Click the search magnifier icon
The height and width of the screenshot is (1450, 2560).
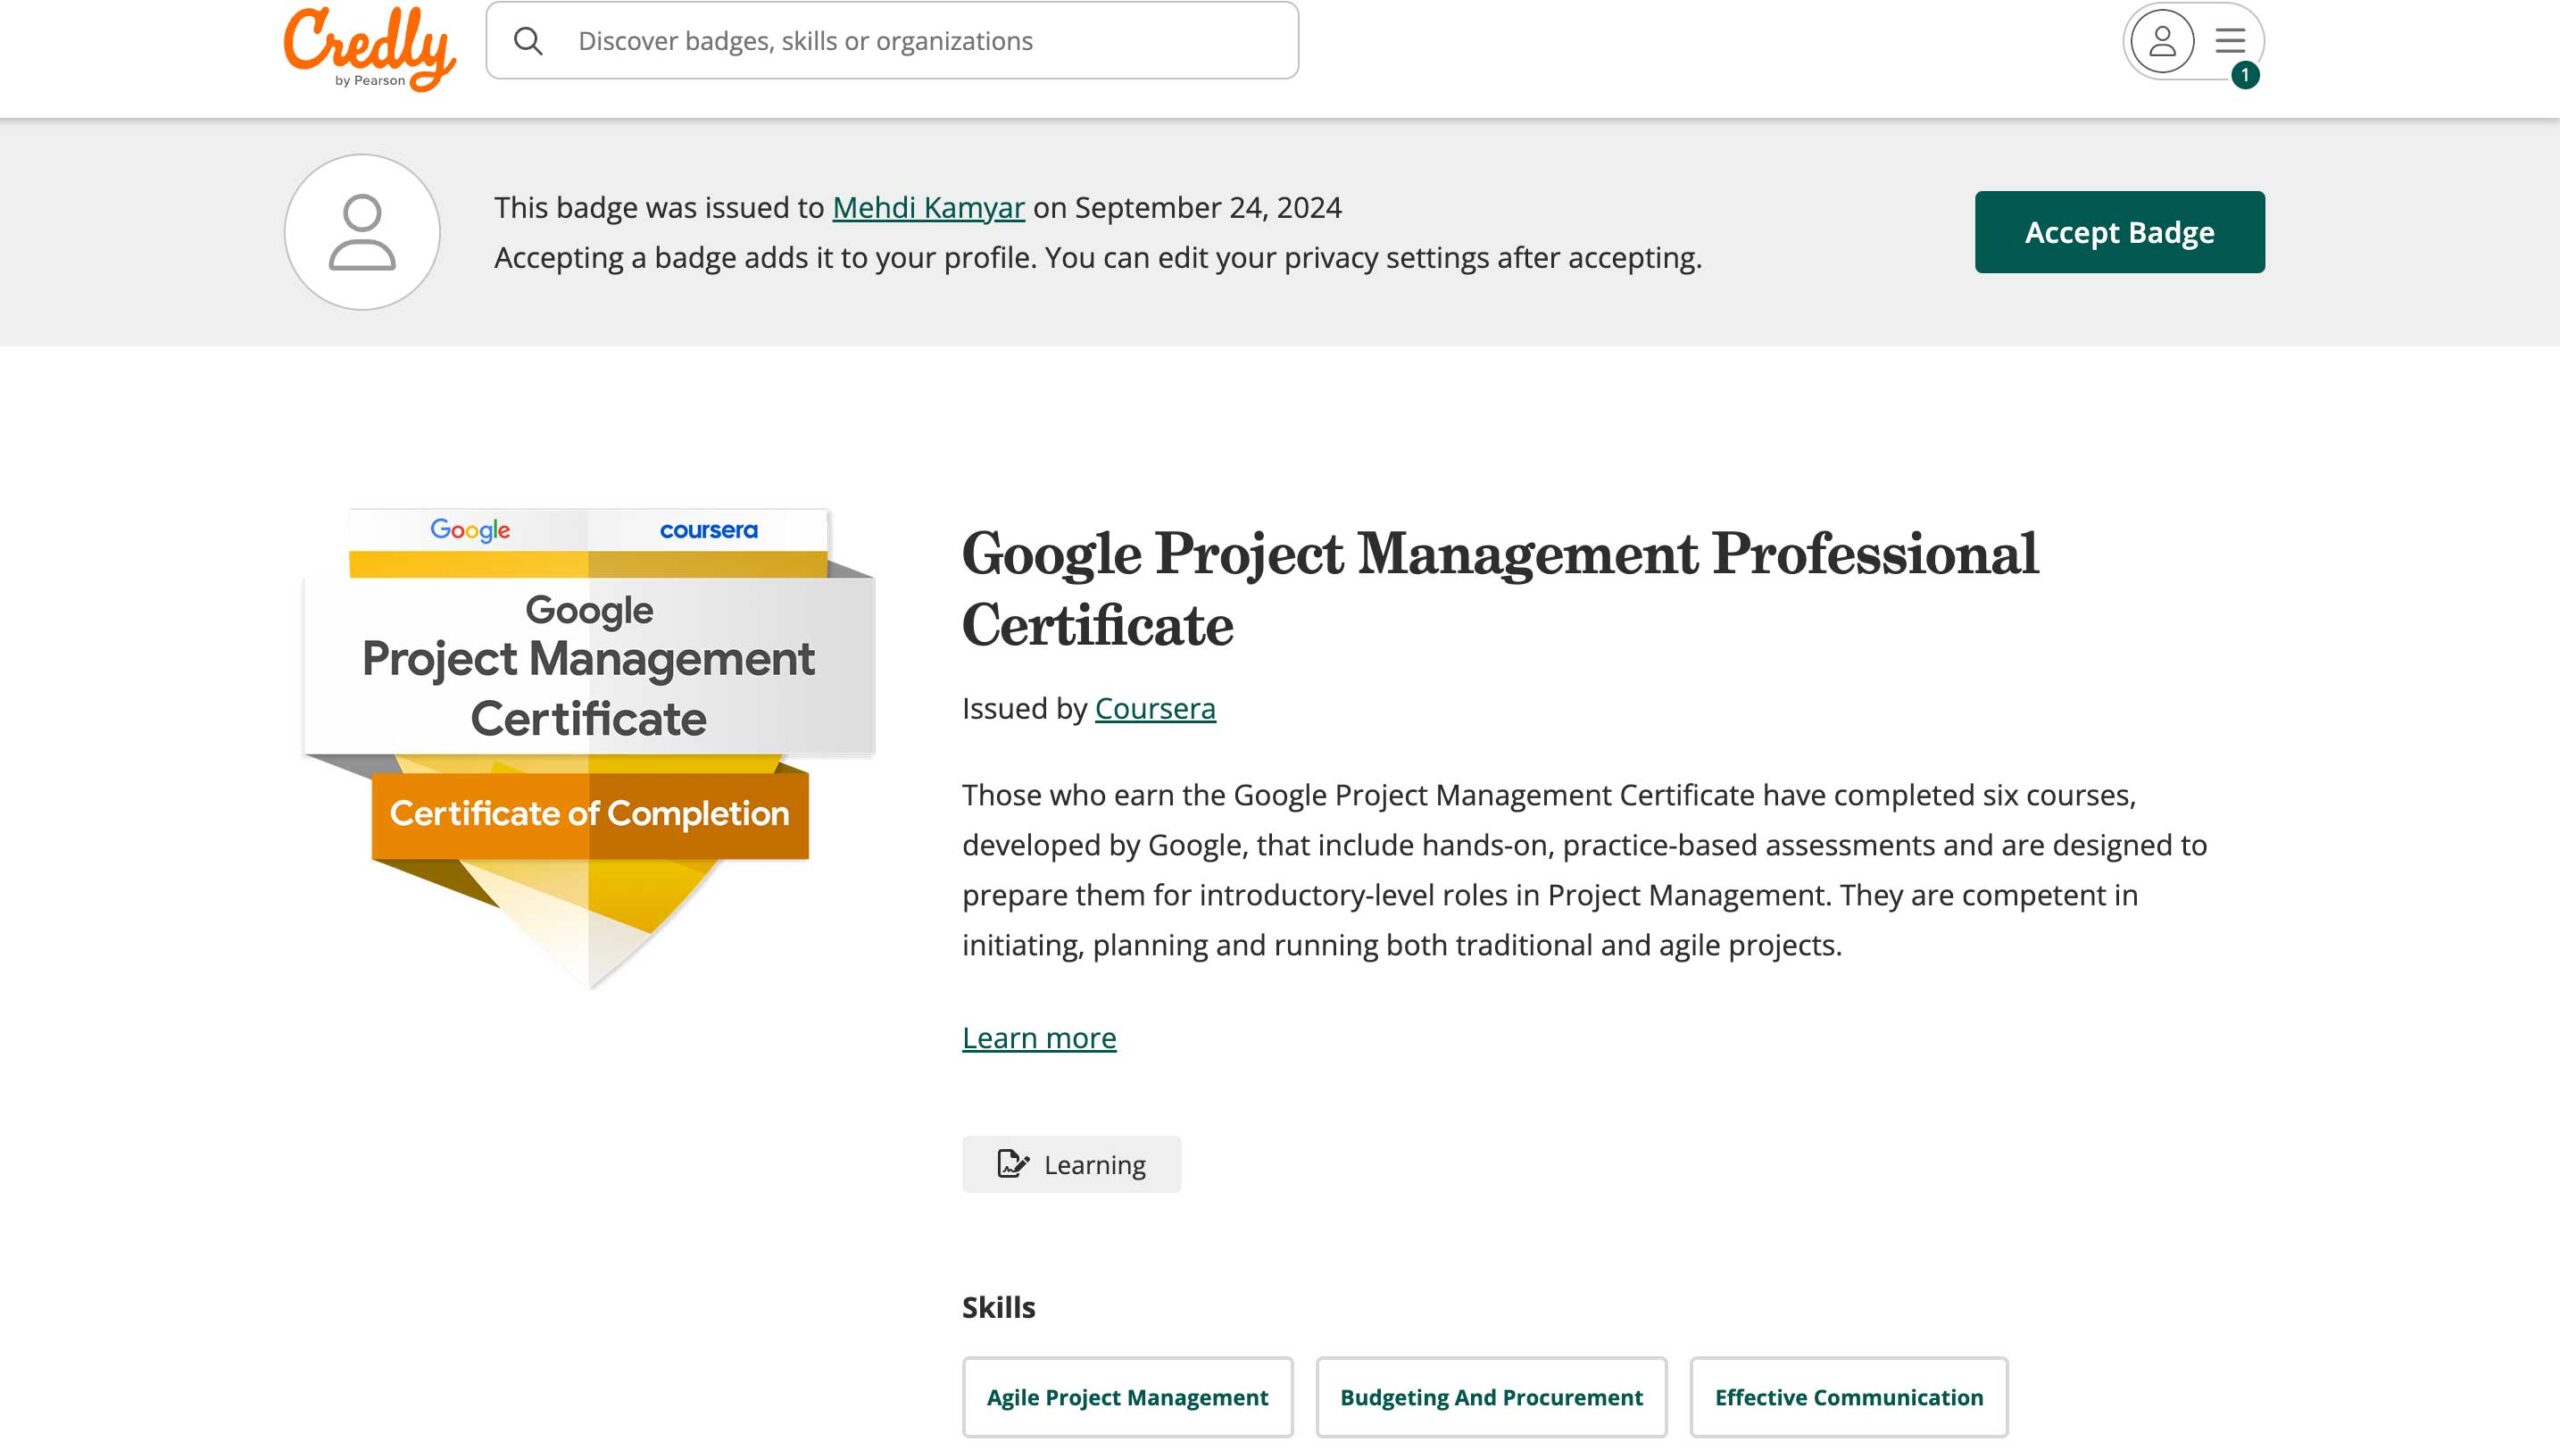coord(528,41)
